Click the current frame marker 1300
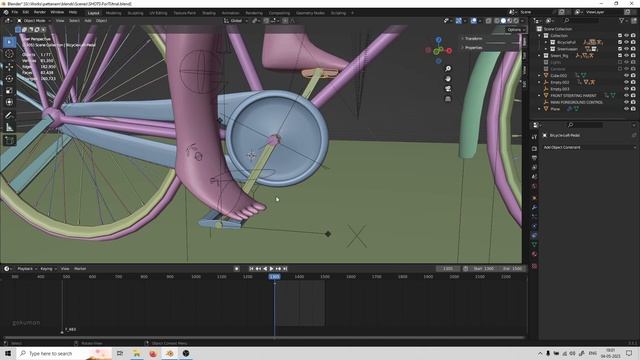 tap(274, 277)
